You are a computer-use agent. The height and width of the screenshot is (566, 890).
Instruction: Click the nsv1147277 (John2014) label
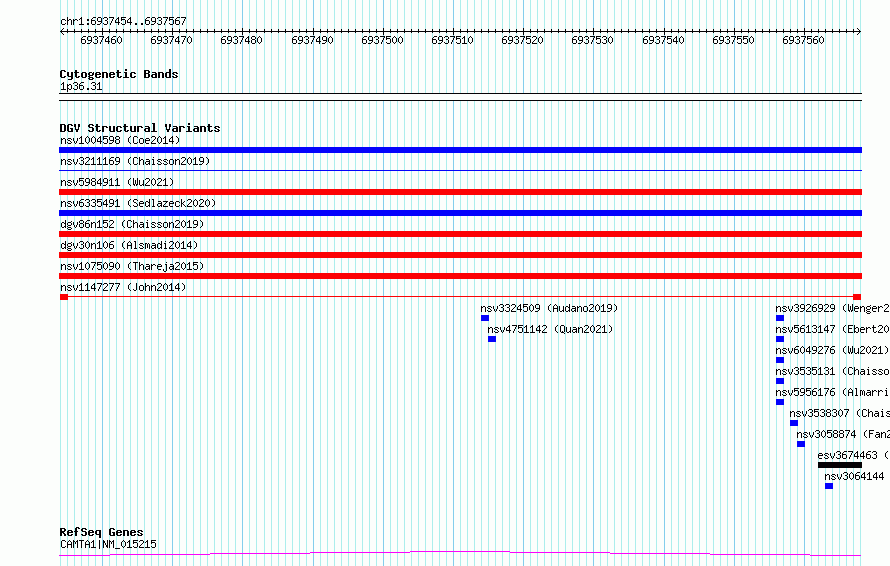123,287
